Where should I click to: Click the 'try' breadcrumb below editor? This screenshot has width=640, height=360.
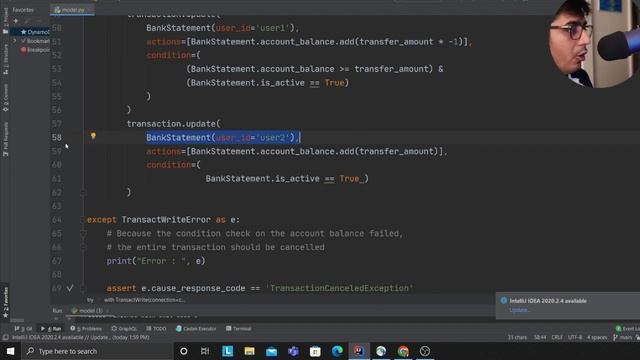(x=90, y=300)
